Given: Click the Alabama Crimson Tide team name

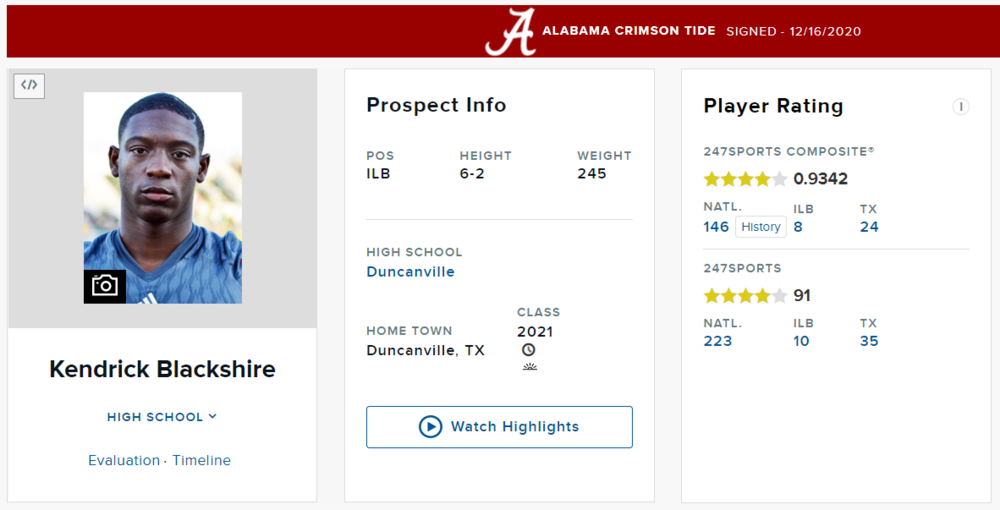Looking at the screenshot, I should click(628, 31).
